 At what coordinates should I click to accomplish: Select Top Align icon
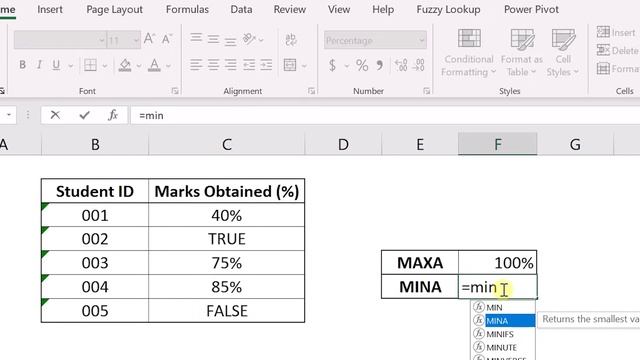click(196, 39)
